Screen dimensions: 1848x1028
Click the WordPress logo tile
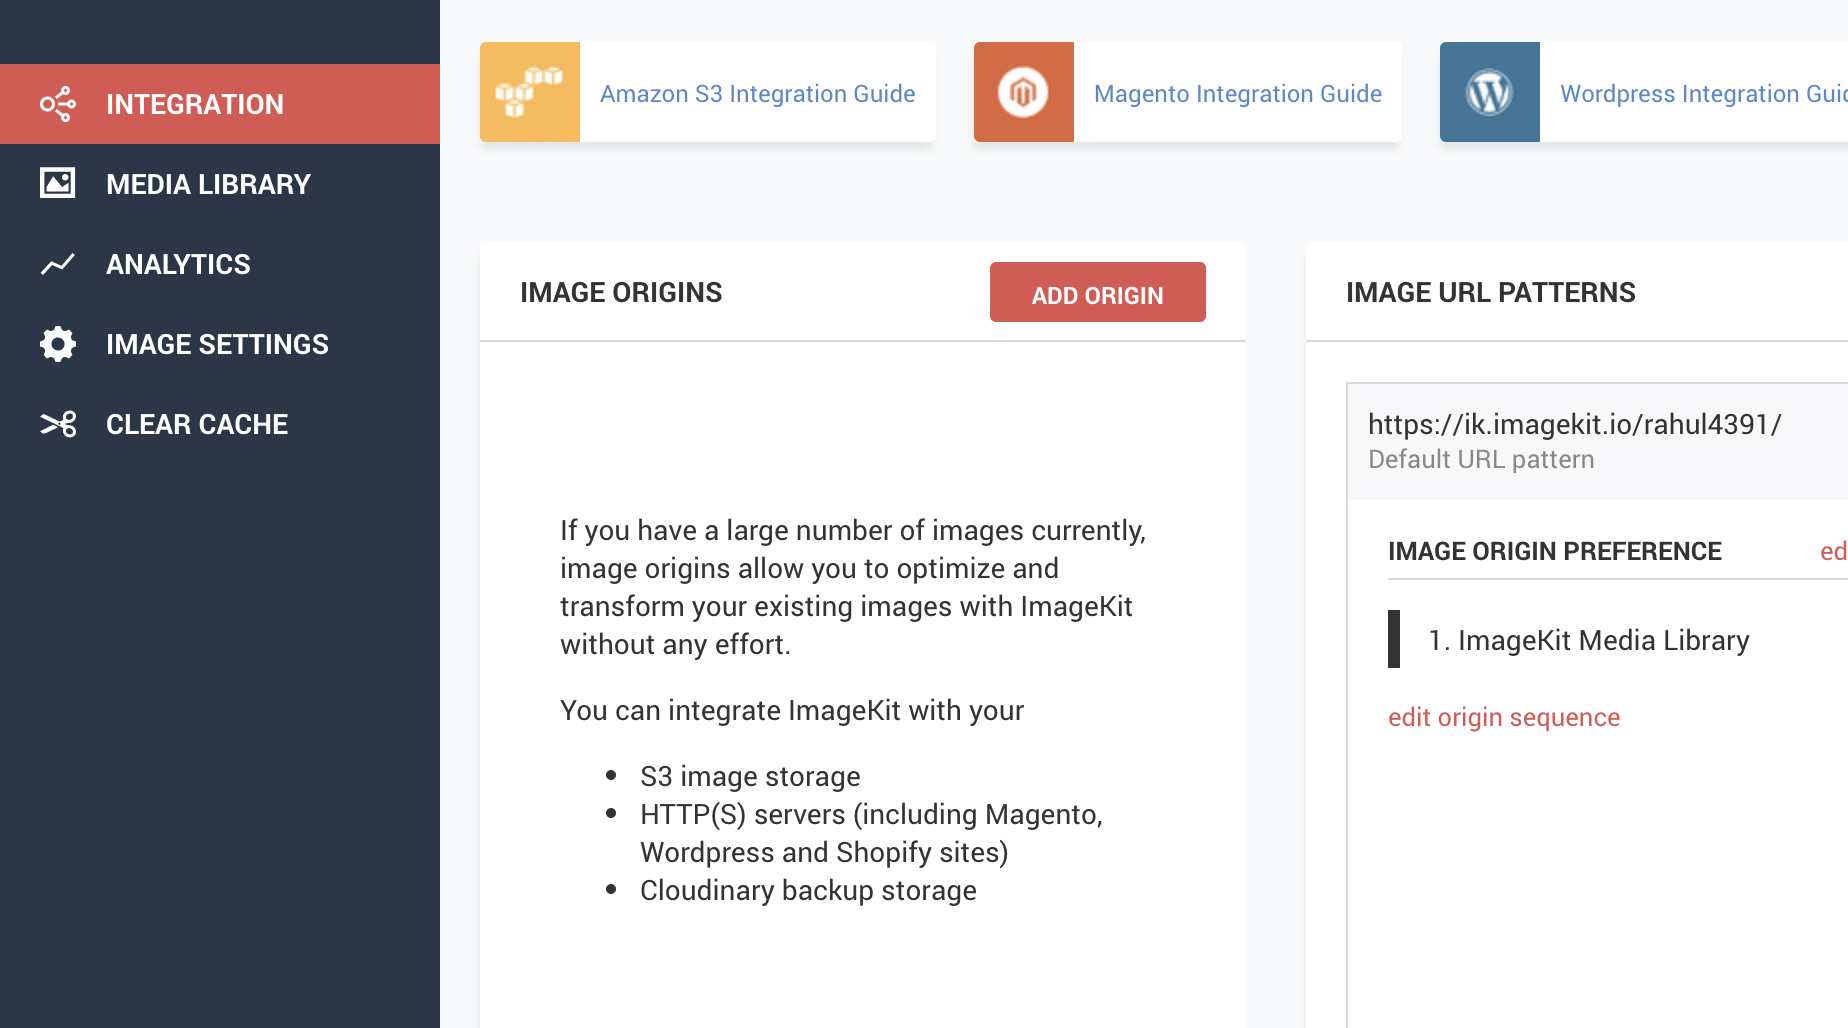[1490, 92]
